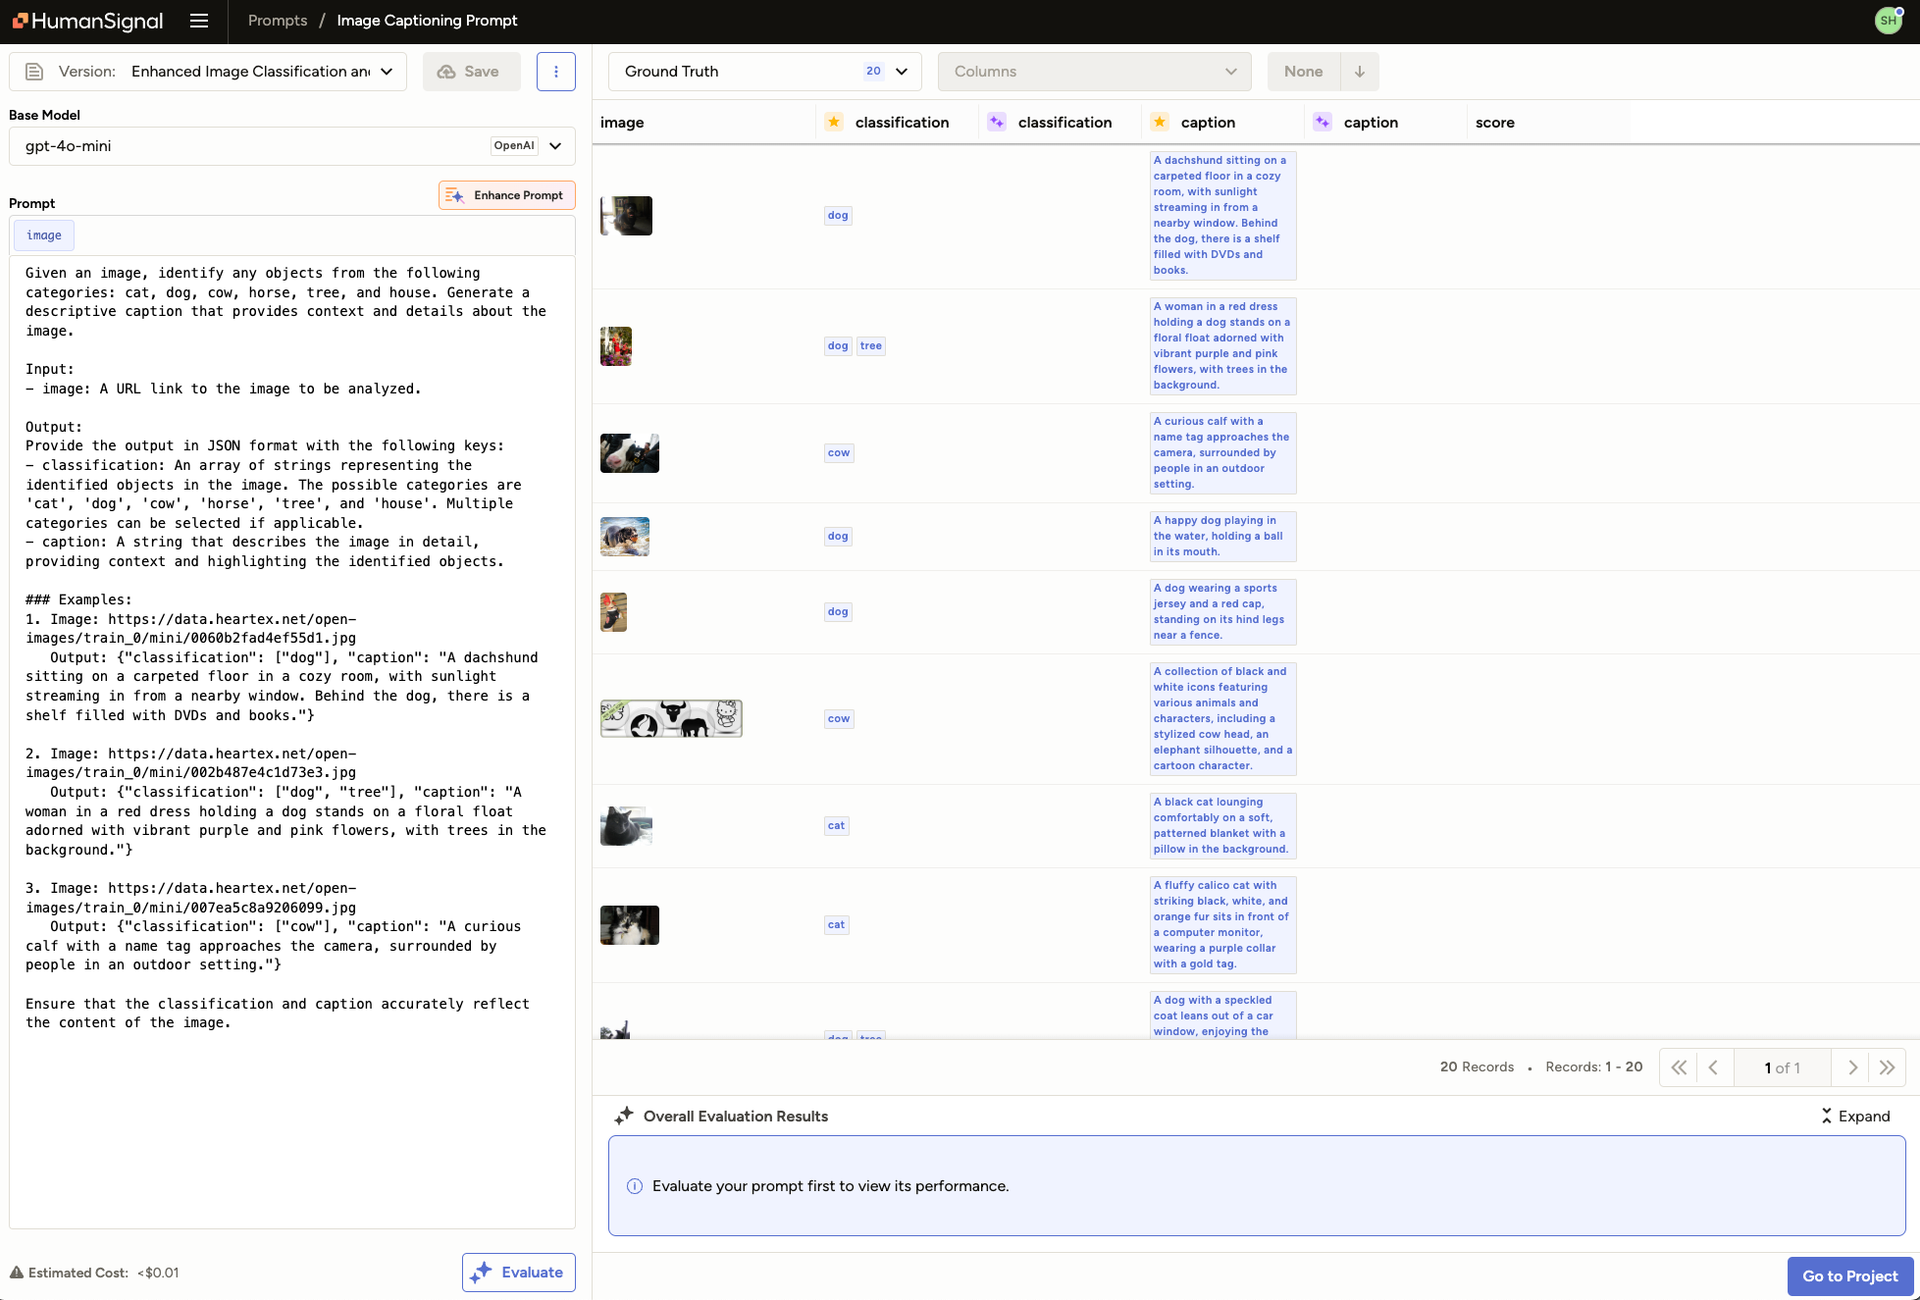Open the Ground Truth subset dropdown
The width and height of the screenshot is (1920, 1300).
click(765, 72)
